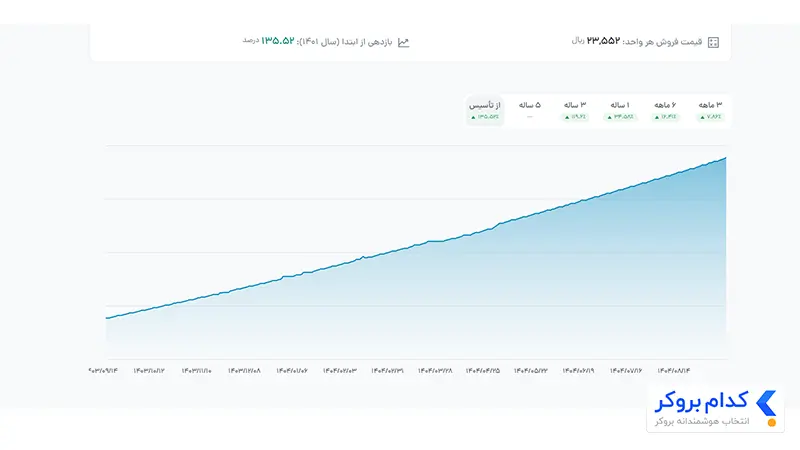Choose the از تأسیس period tab
This screenshot has width=800, height=450.
pyautogui.click(x=485, y=110)
